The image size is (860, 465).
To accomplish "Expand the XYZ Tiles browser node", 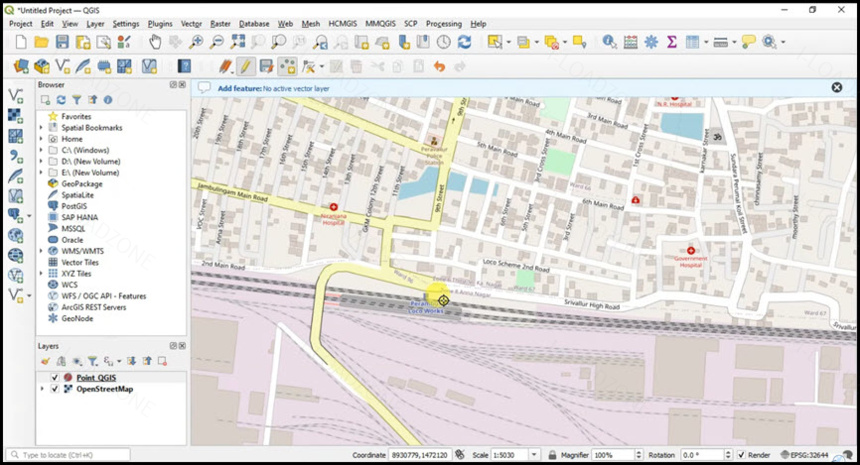I will [41, 274].
